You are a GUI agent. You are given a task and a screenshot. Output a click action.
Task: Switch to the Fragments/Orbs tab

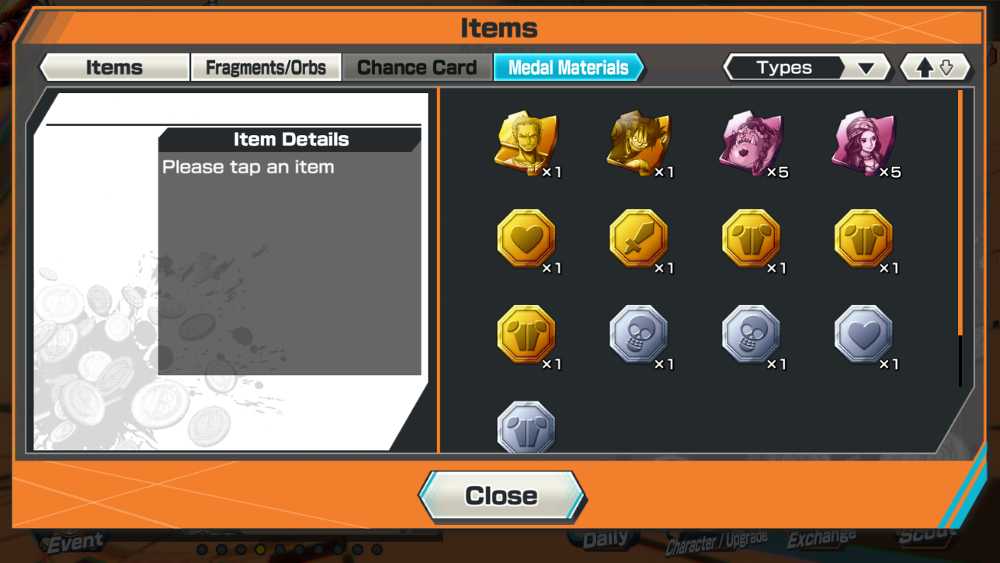266,68
